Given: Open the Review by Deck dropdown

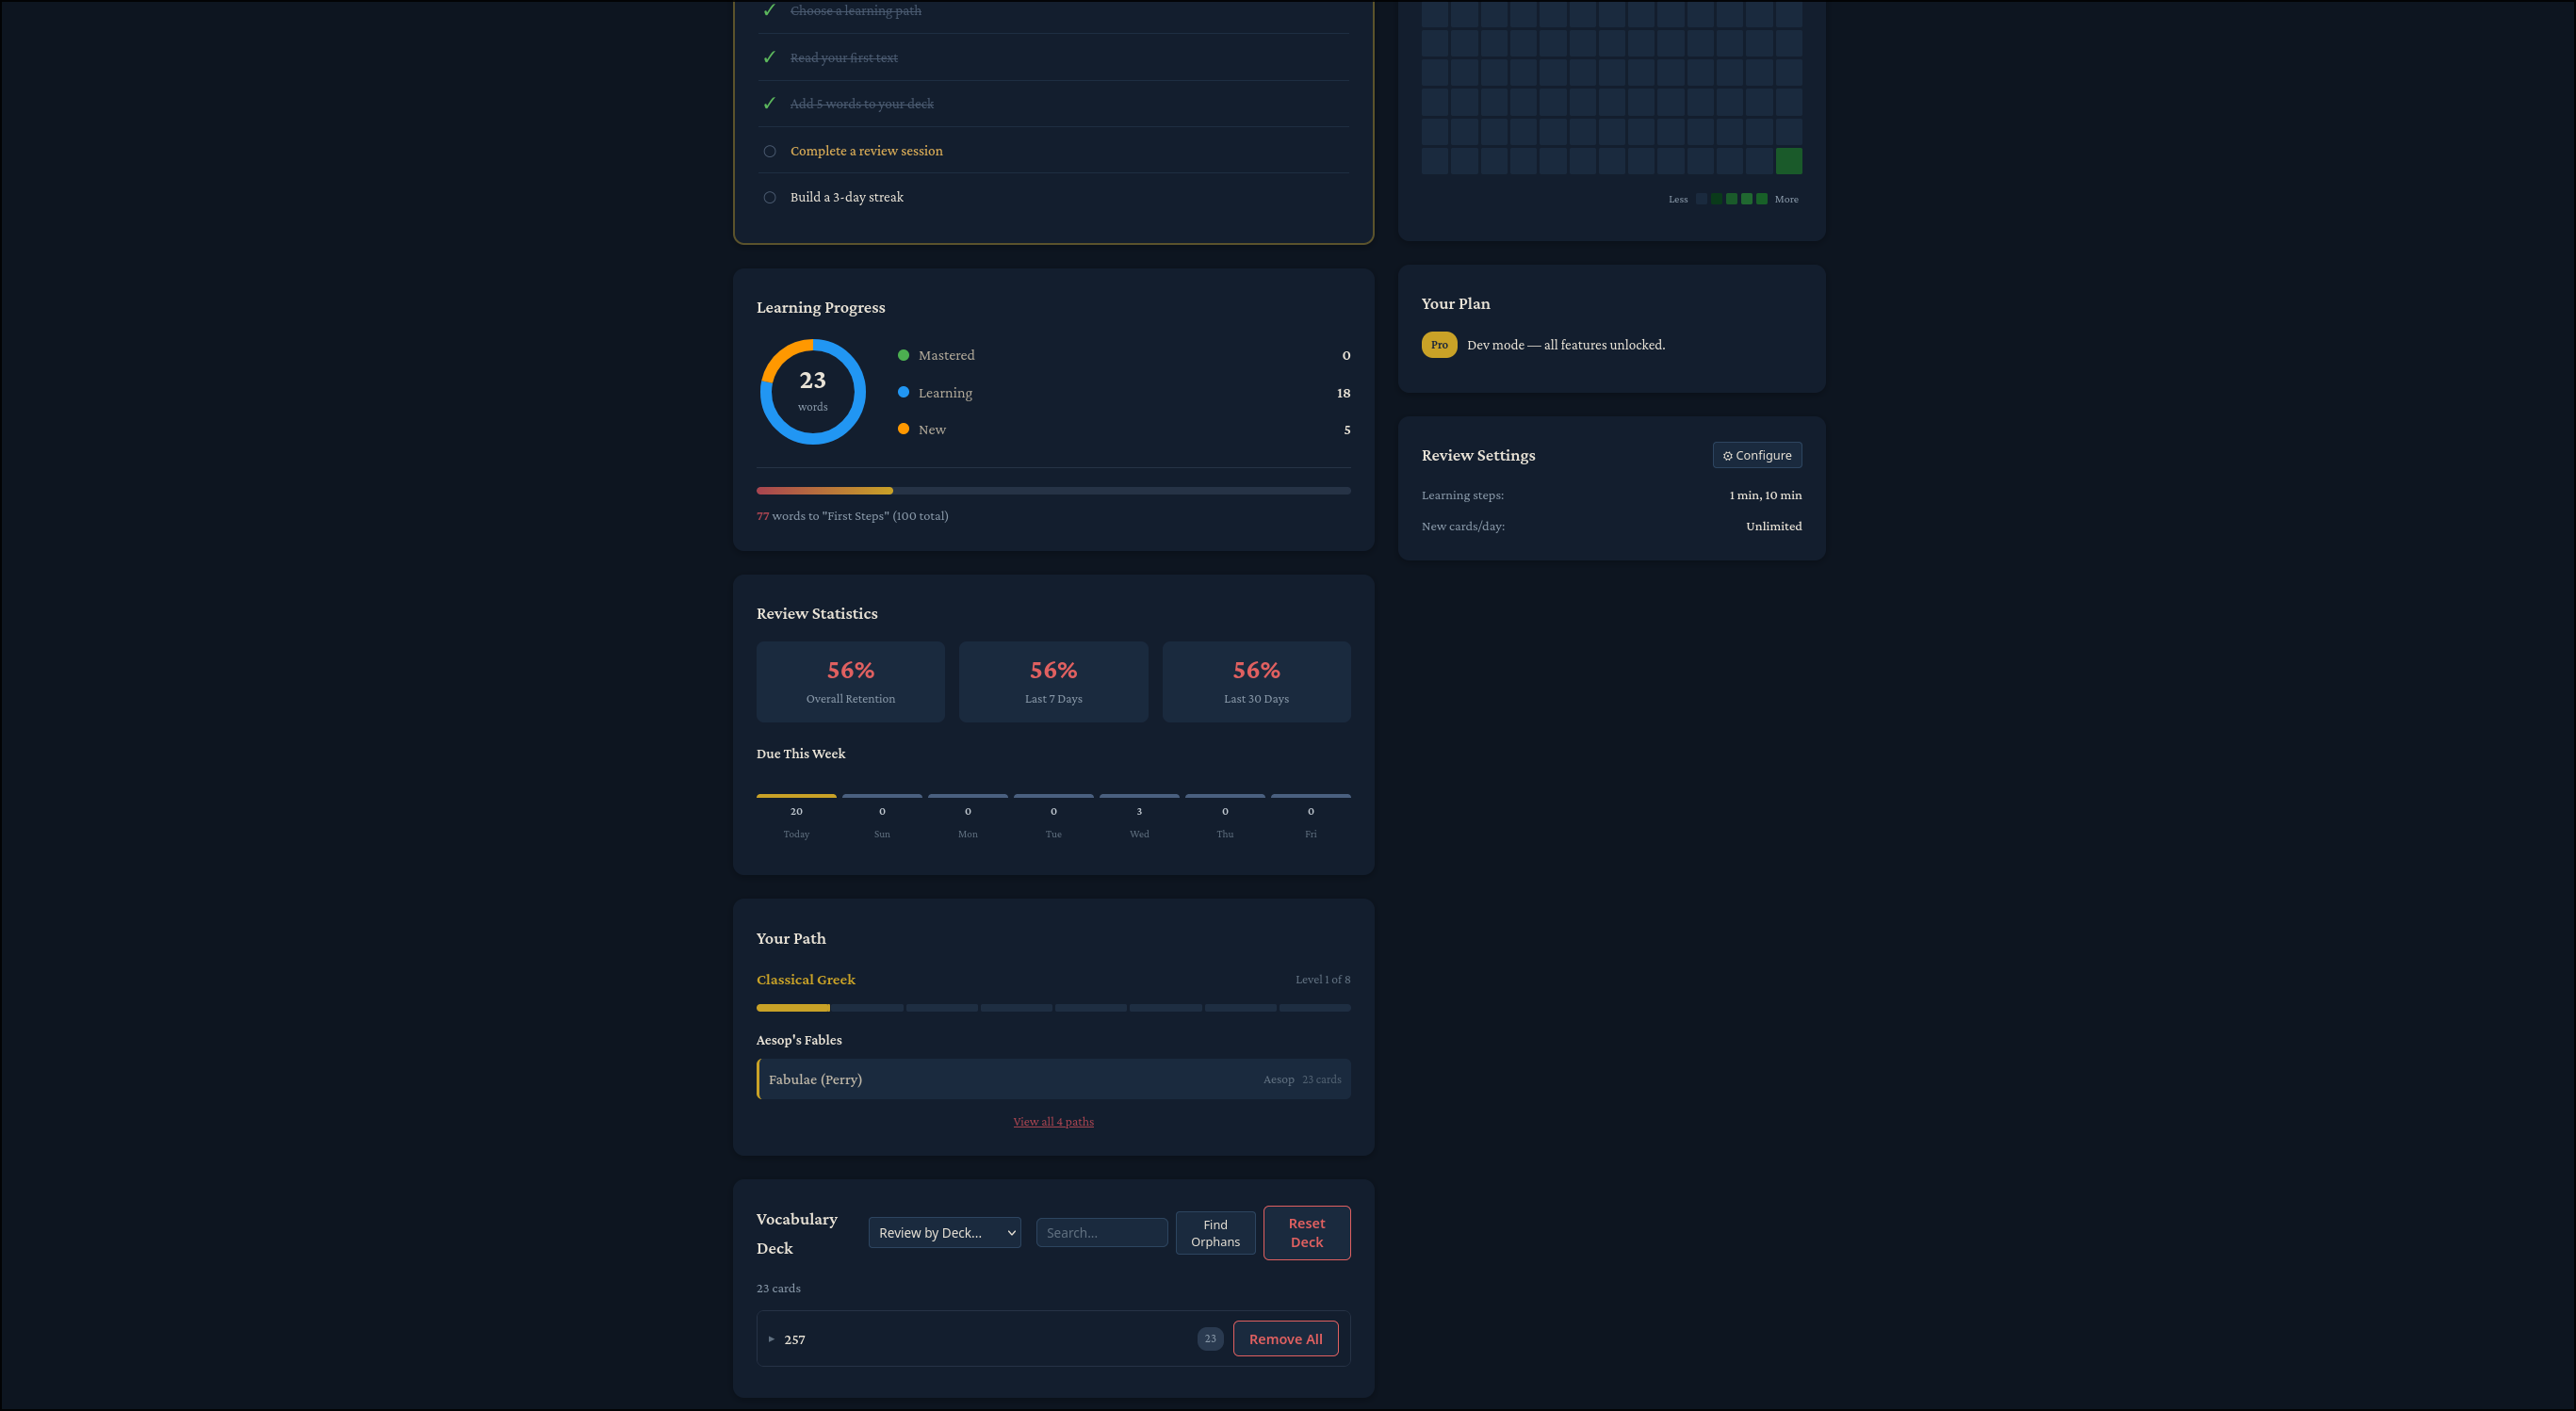Looking at the screenshot, I should click(x=944, y=1233).
